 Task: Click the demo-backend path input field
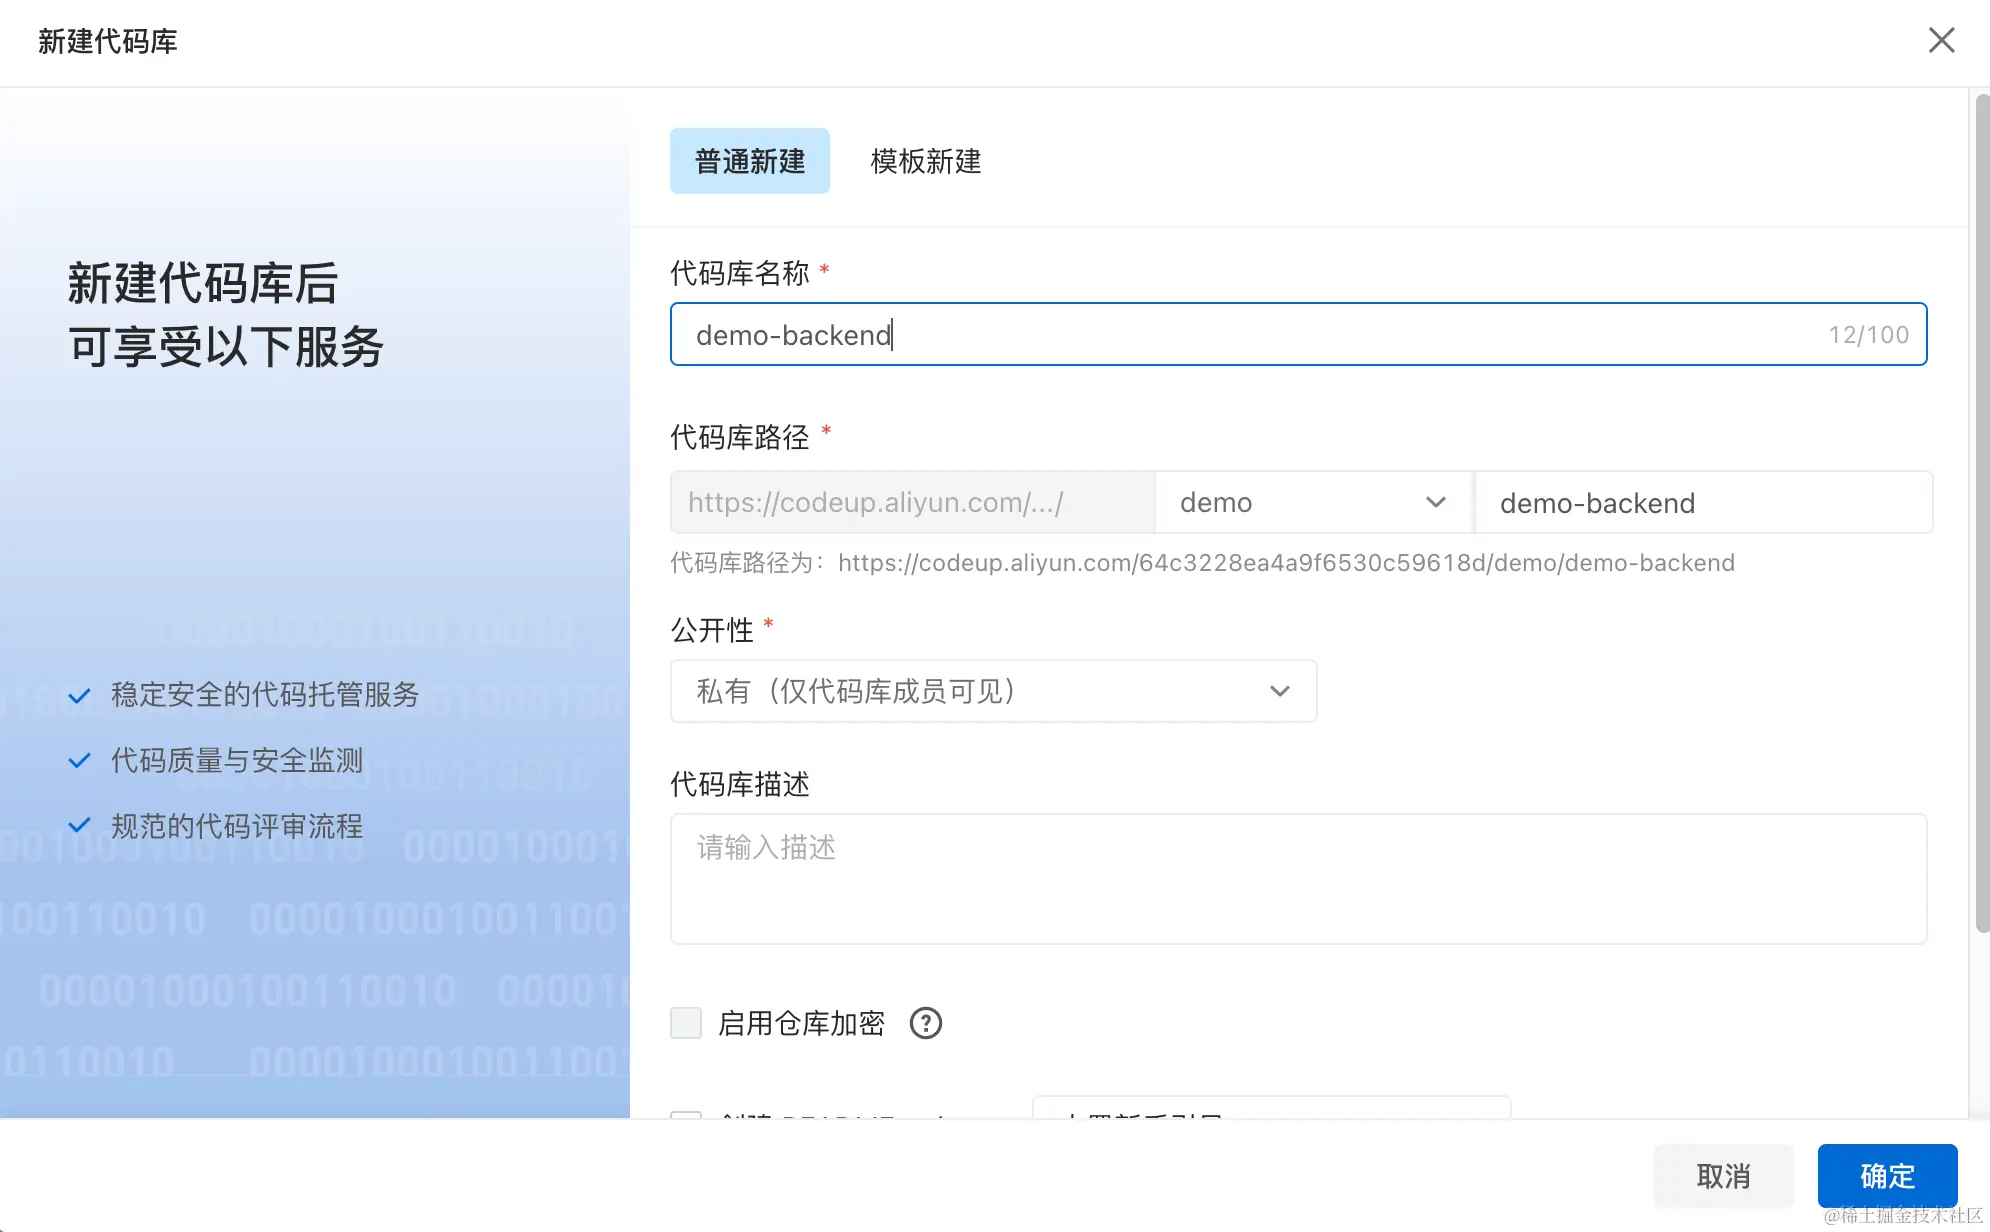pyautogui.click(x=1702, y=503)
